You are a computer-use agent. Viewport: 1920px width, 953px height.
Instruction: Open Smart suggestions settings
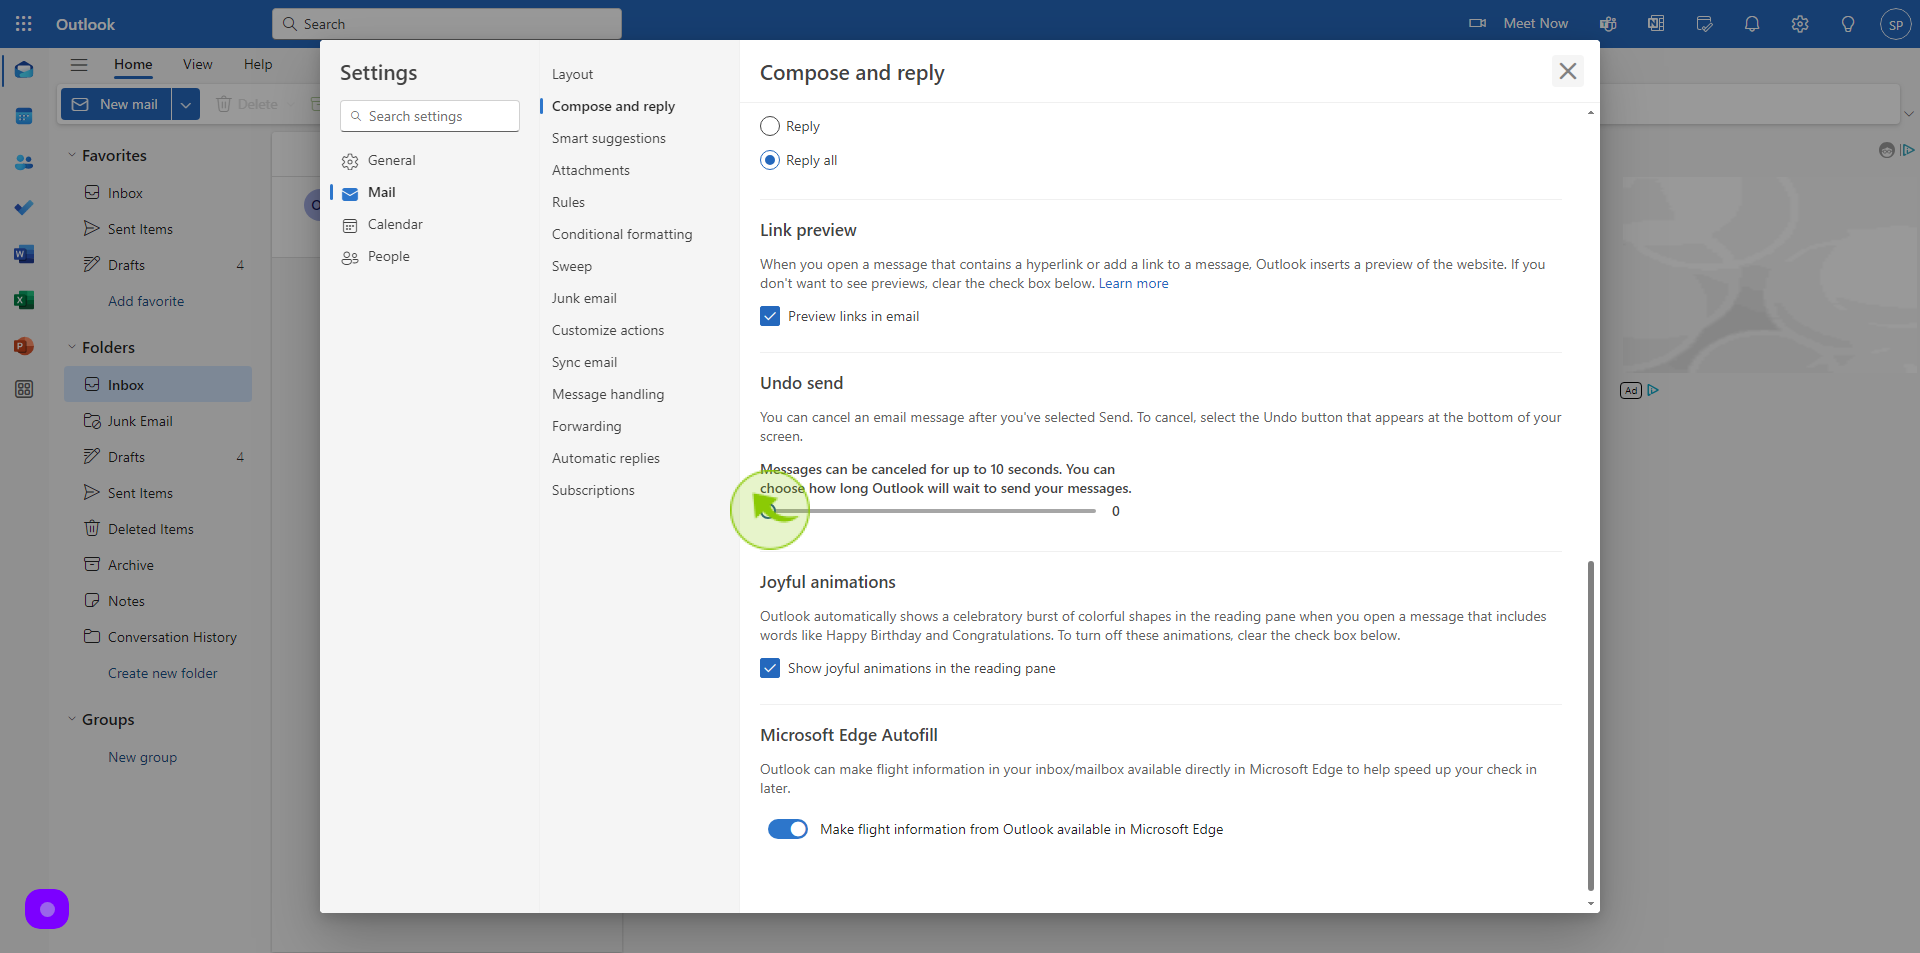click(608, 138)
